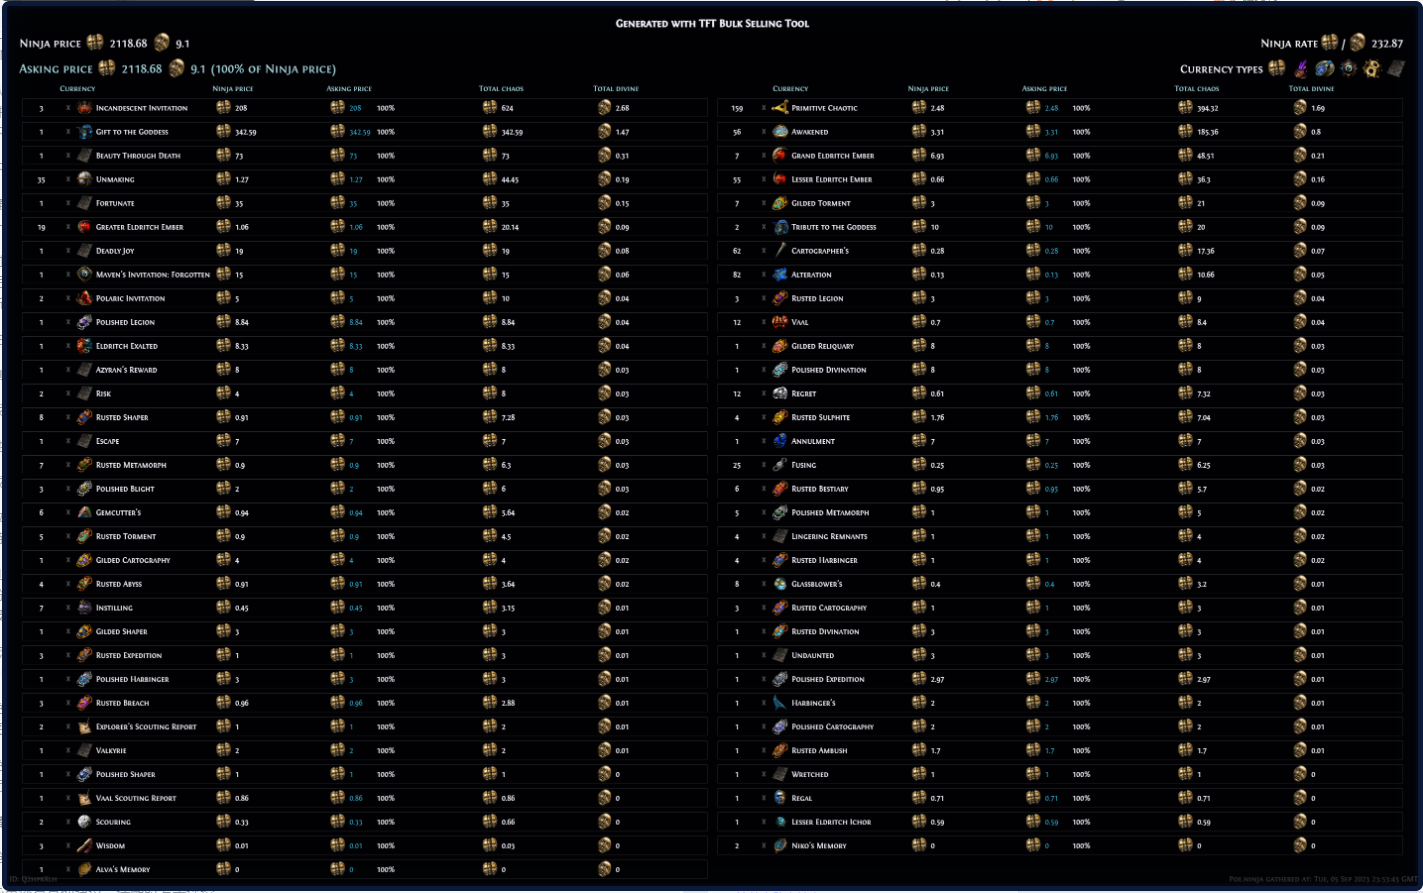This screenshot has height=893, width=1423.
Task: Click the purple-feathered icon in Currency types
Action: [1301, 69]
